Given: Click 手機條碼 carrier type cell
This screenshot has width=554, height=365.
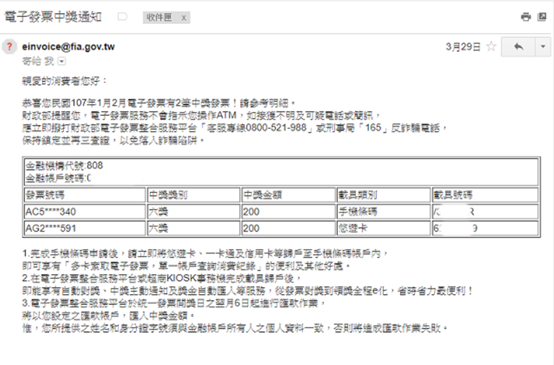Looking at the screenshot, I should tap(383, 212).
